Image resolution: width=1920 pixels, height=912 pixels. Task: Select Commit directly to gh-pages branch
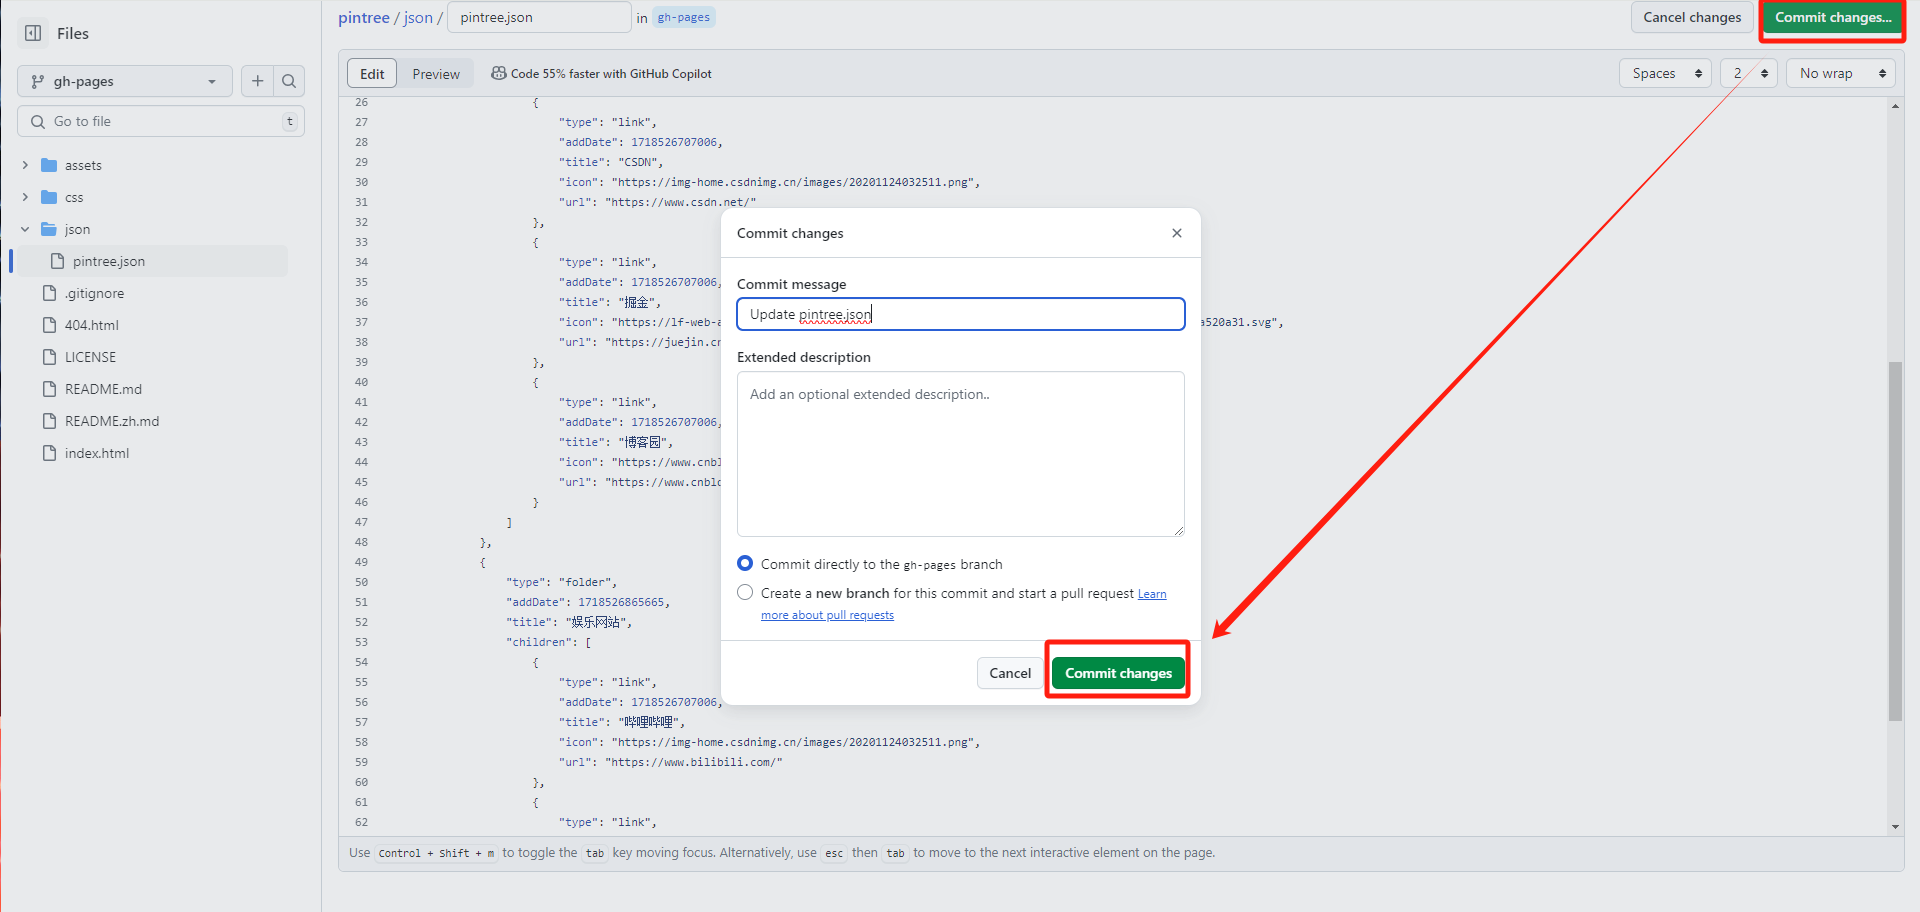tap(745, 564)
